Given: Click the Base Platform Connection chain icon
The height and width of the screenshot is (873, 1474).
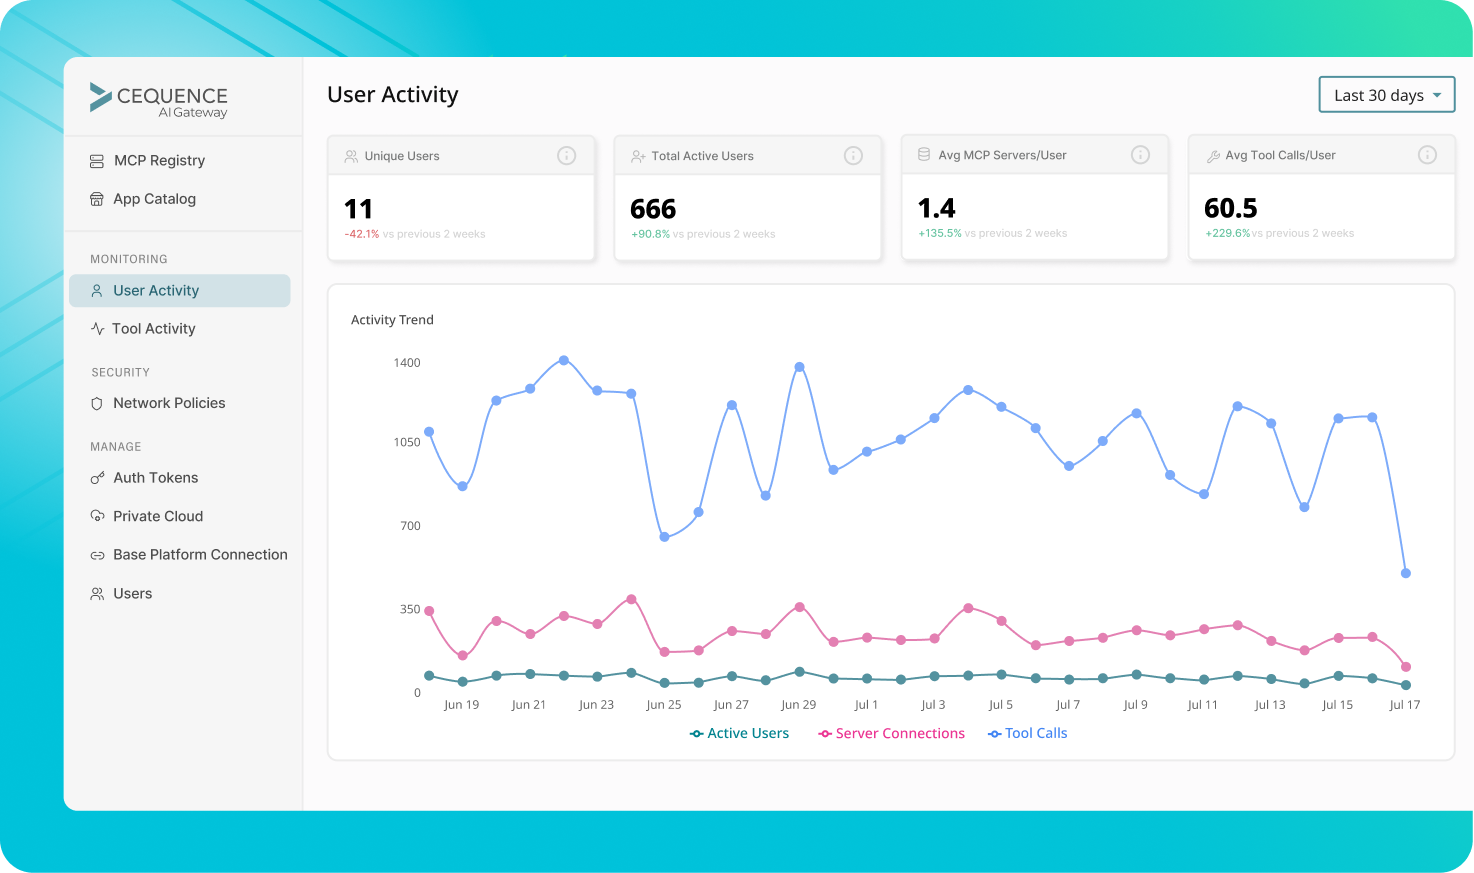Looking at the screenshot, I should tap(96, 554).
